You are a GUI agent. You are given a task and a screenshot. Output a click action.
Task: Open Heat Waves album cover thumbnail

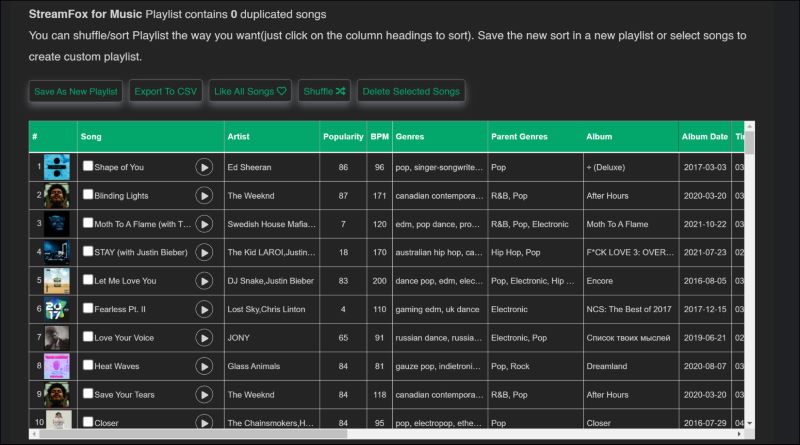(57, 366)
